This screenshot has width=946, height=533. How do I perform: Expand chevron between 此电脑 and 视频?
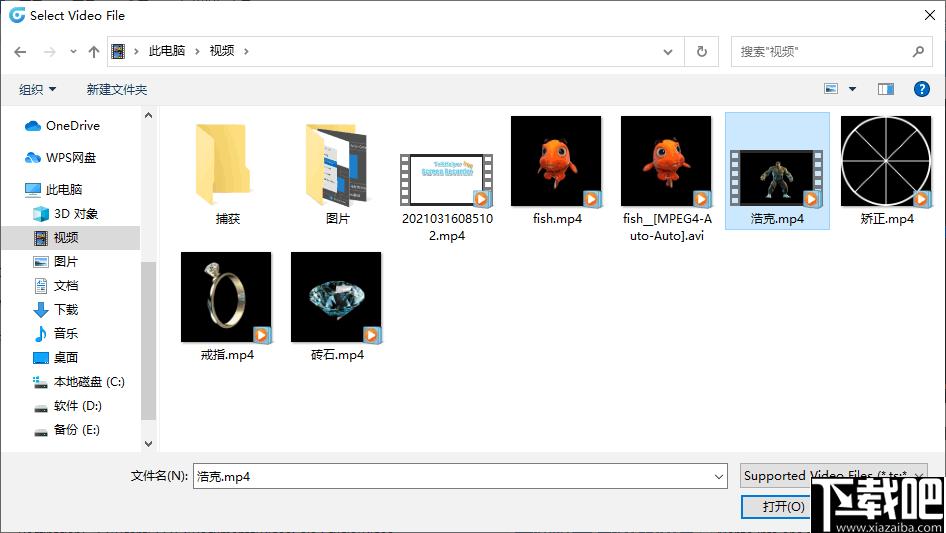click(197, 51)
